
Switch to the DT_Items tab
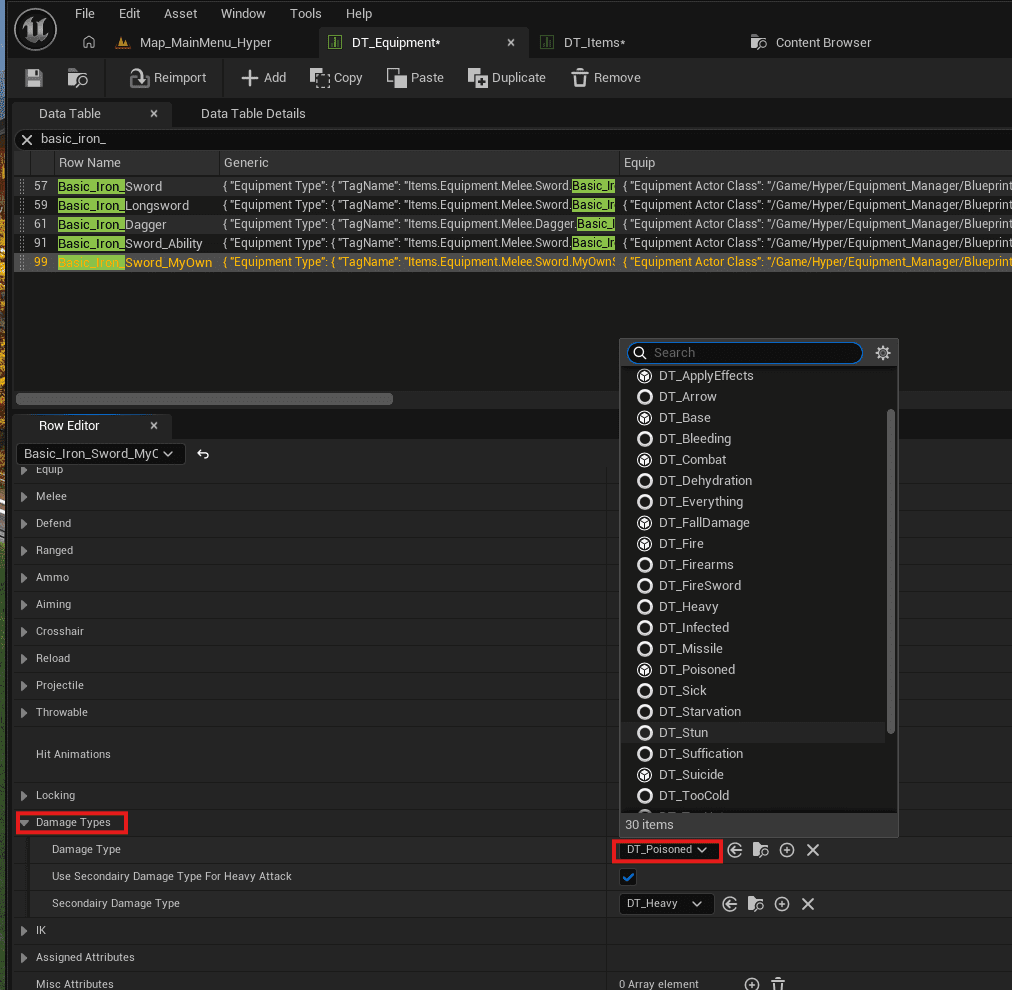pyautogui.click(x=594, y=43)
